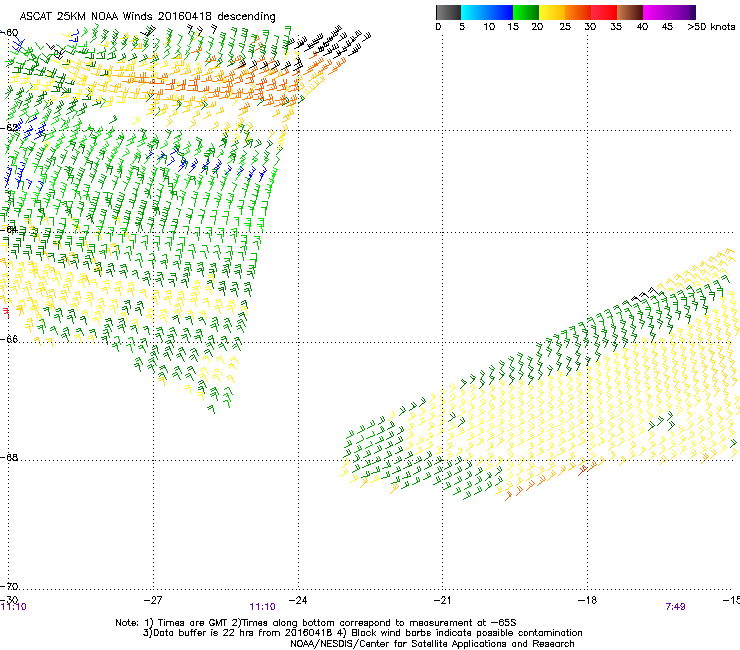Click the purple 7:49 swath time label
Viewport: 740px width, 650px height.
675,607
